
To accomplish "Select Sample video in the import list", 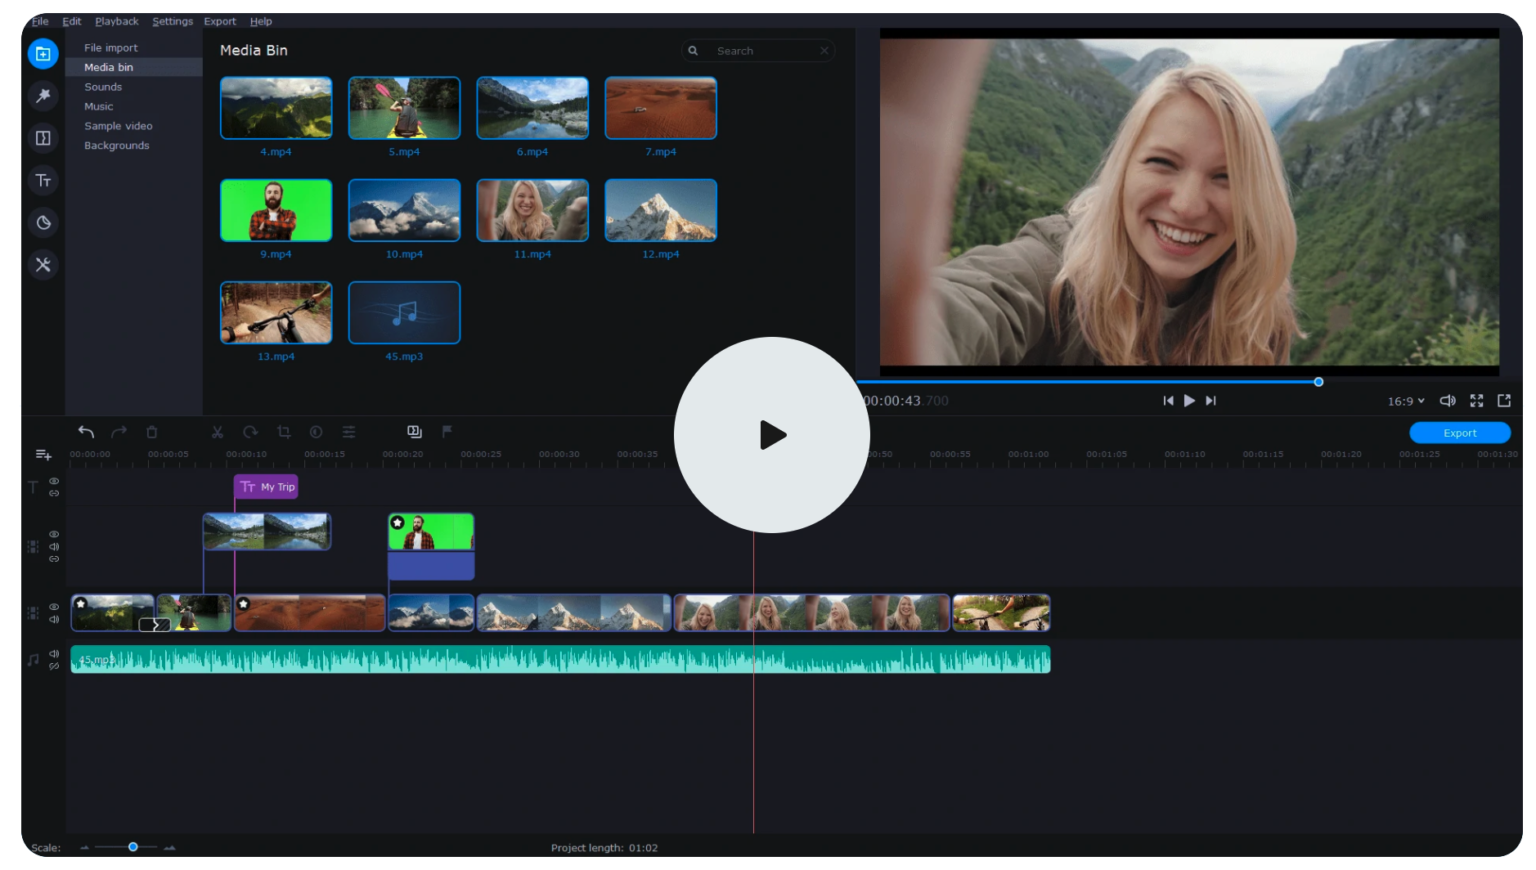I will pos(118,126).
